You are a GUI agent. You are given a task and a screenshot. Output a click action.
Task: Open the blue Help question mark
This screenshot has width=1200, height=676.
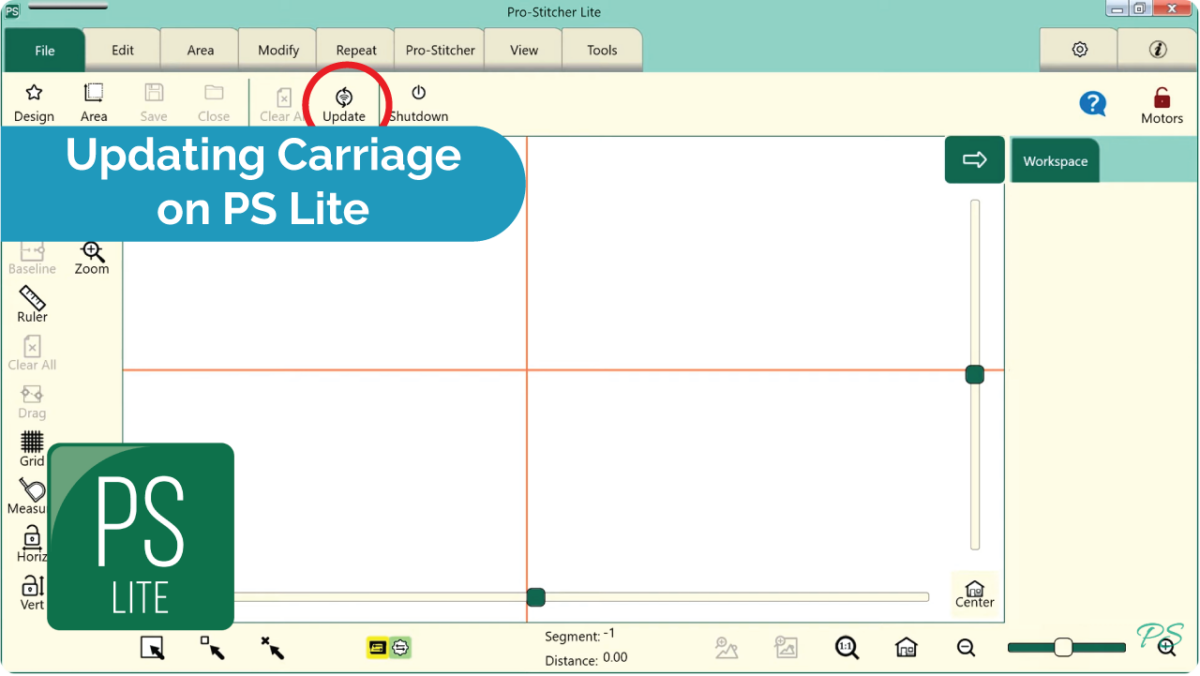[x=1093, y=103]
